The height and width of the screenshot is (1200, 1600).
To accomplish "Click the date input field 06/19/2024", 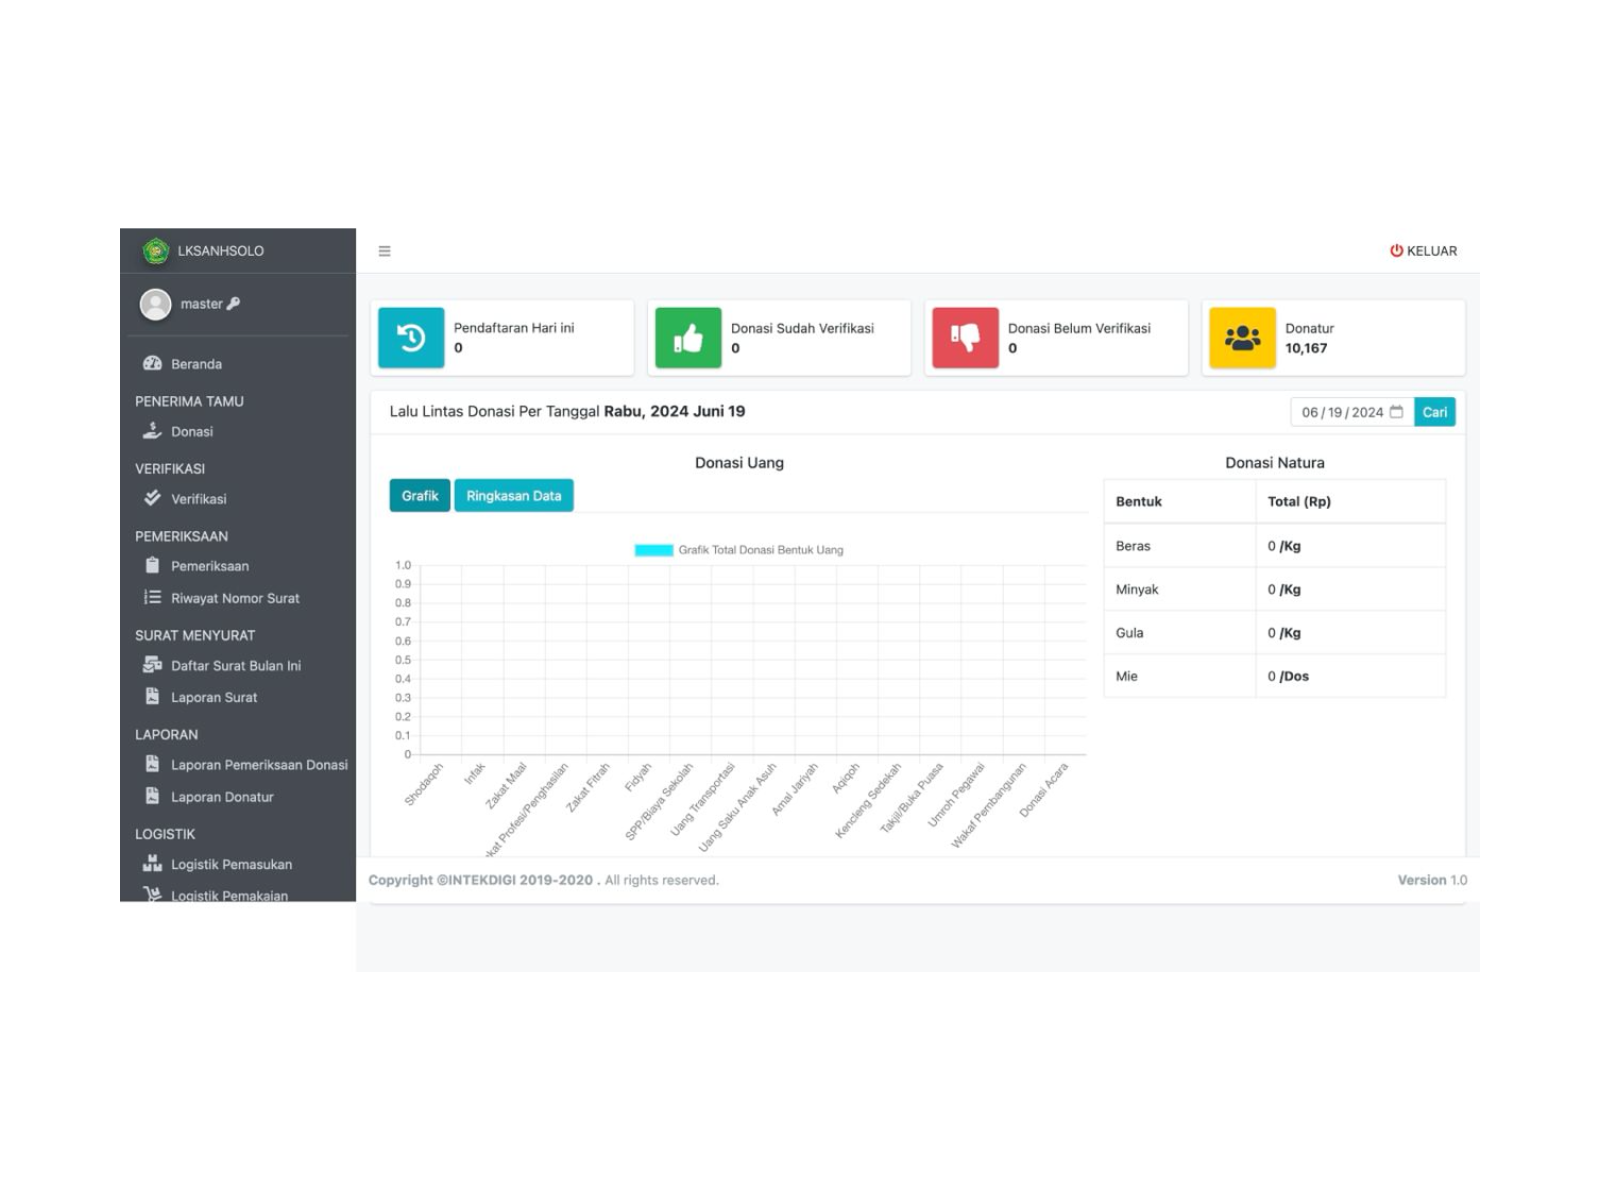I will tap(1341, 412).
